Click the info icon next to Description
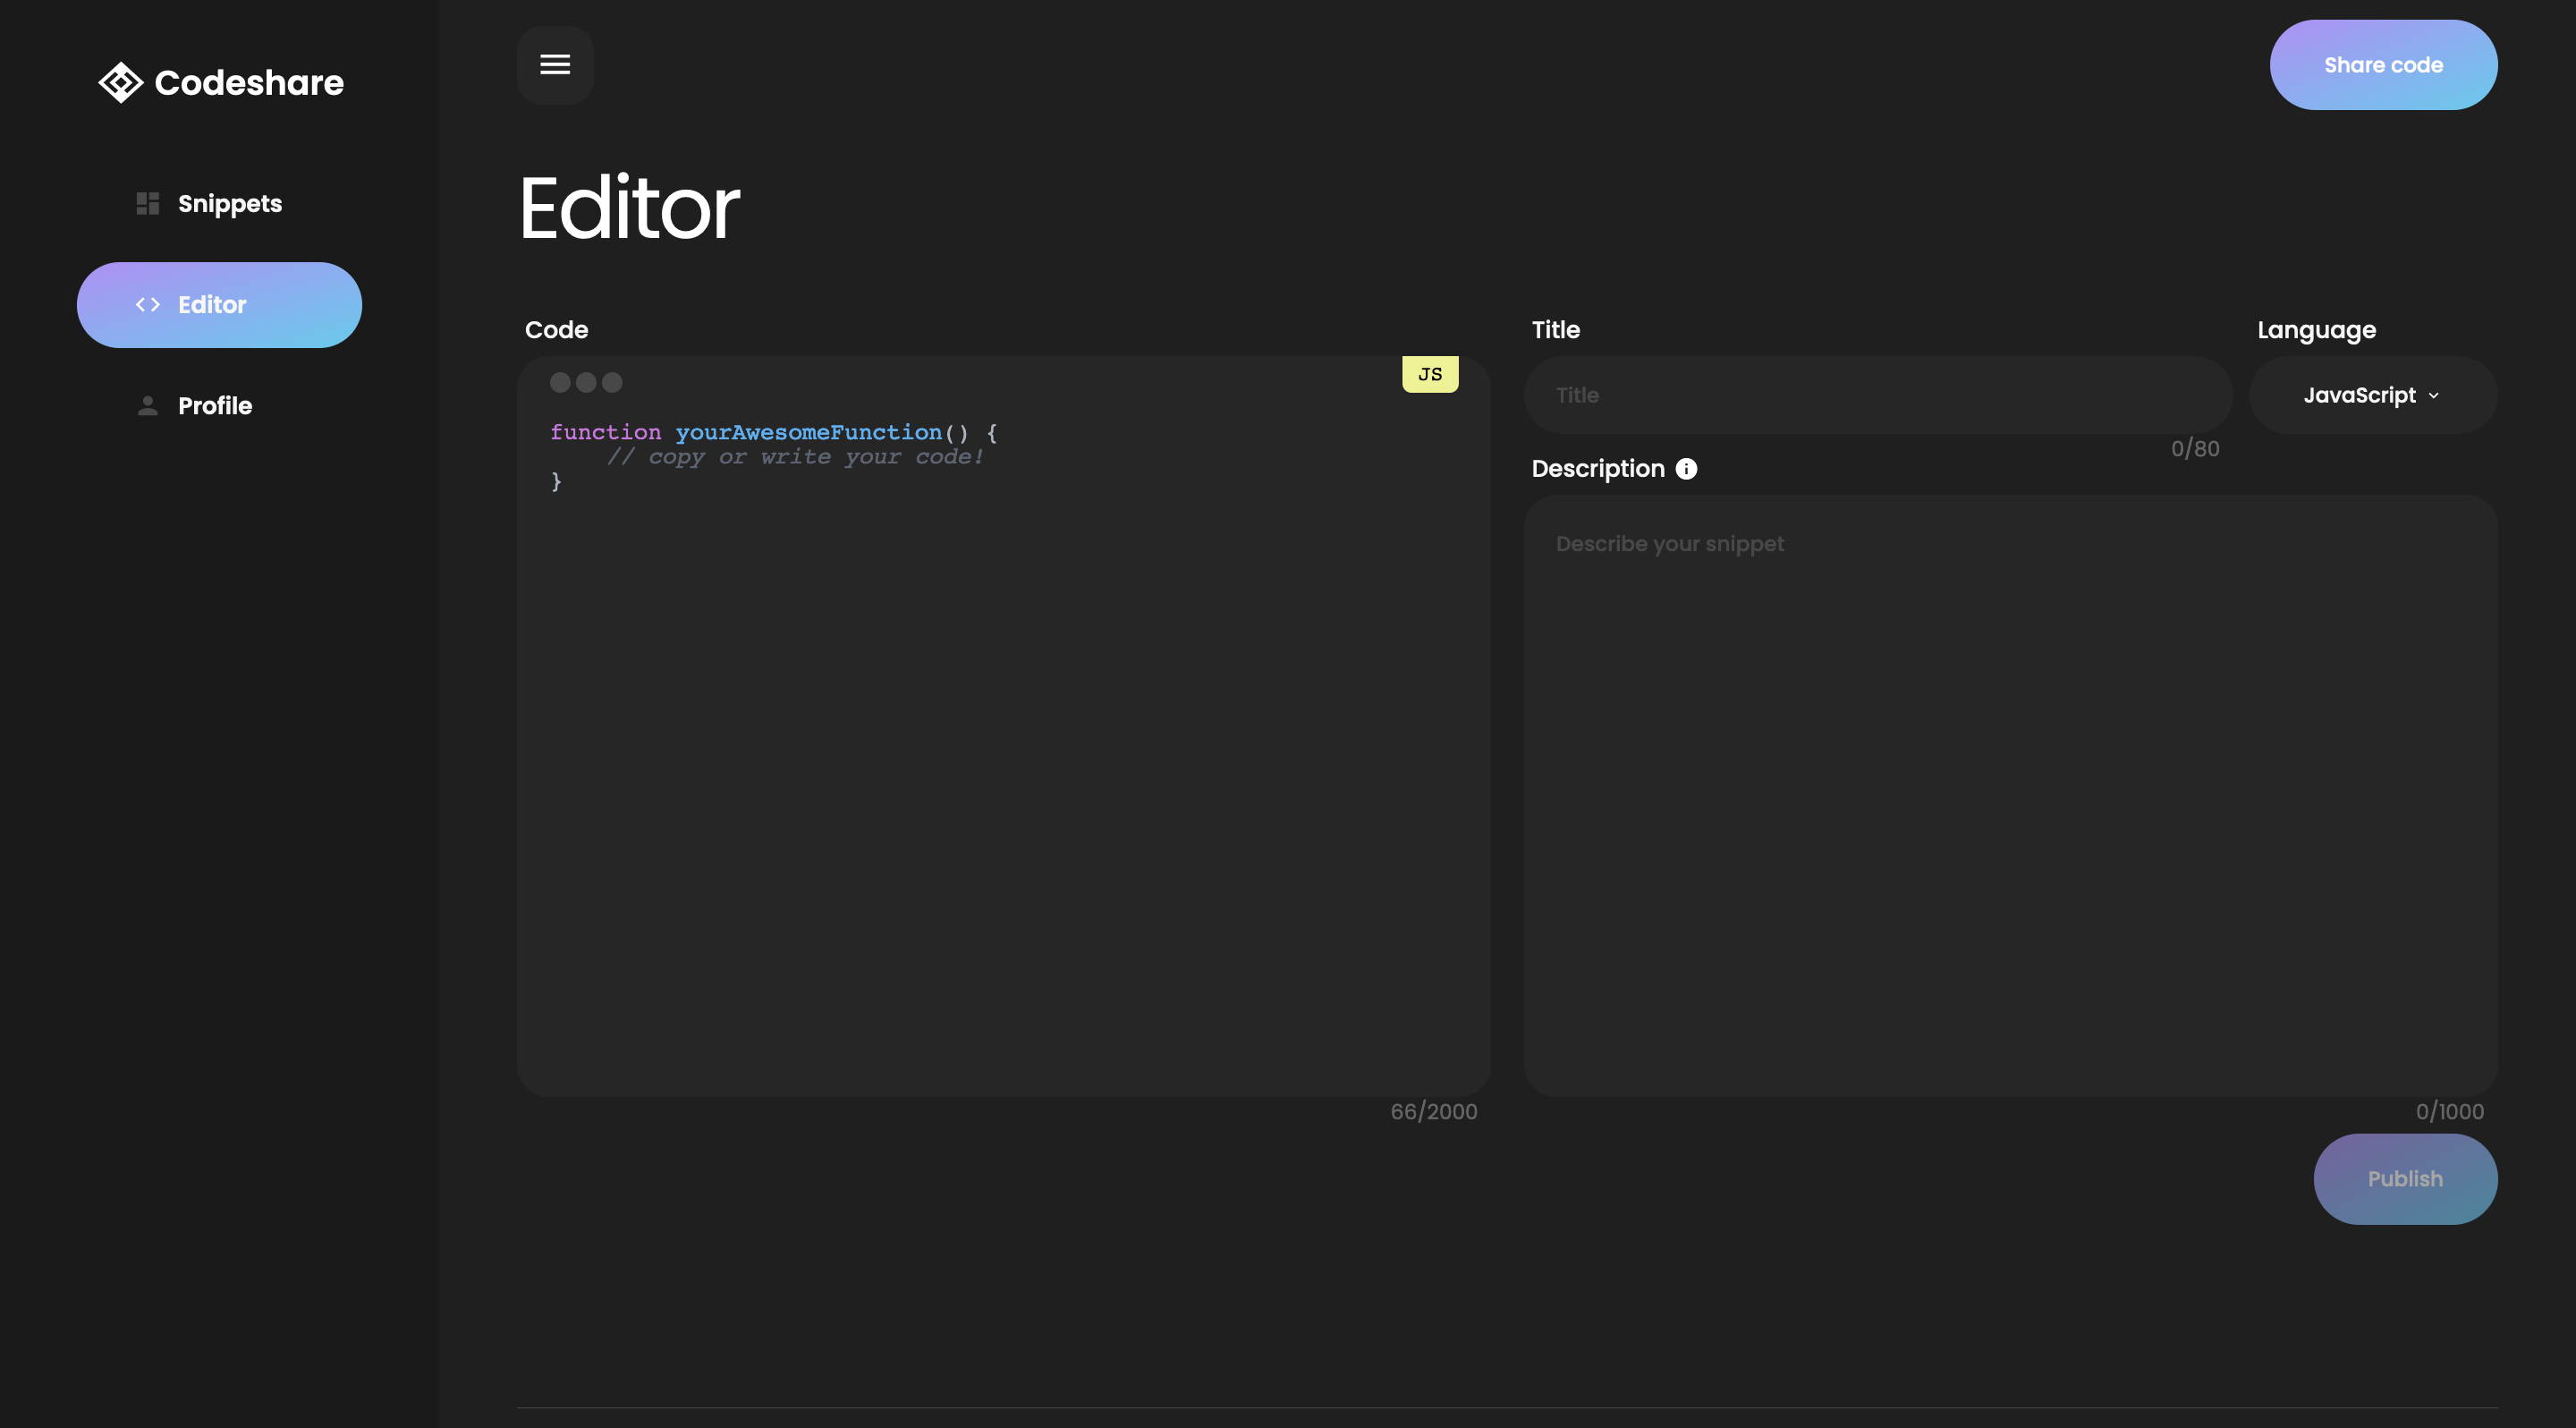Screen dimensions: 2576x1428 click(1684, 468)
